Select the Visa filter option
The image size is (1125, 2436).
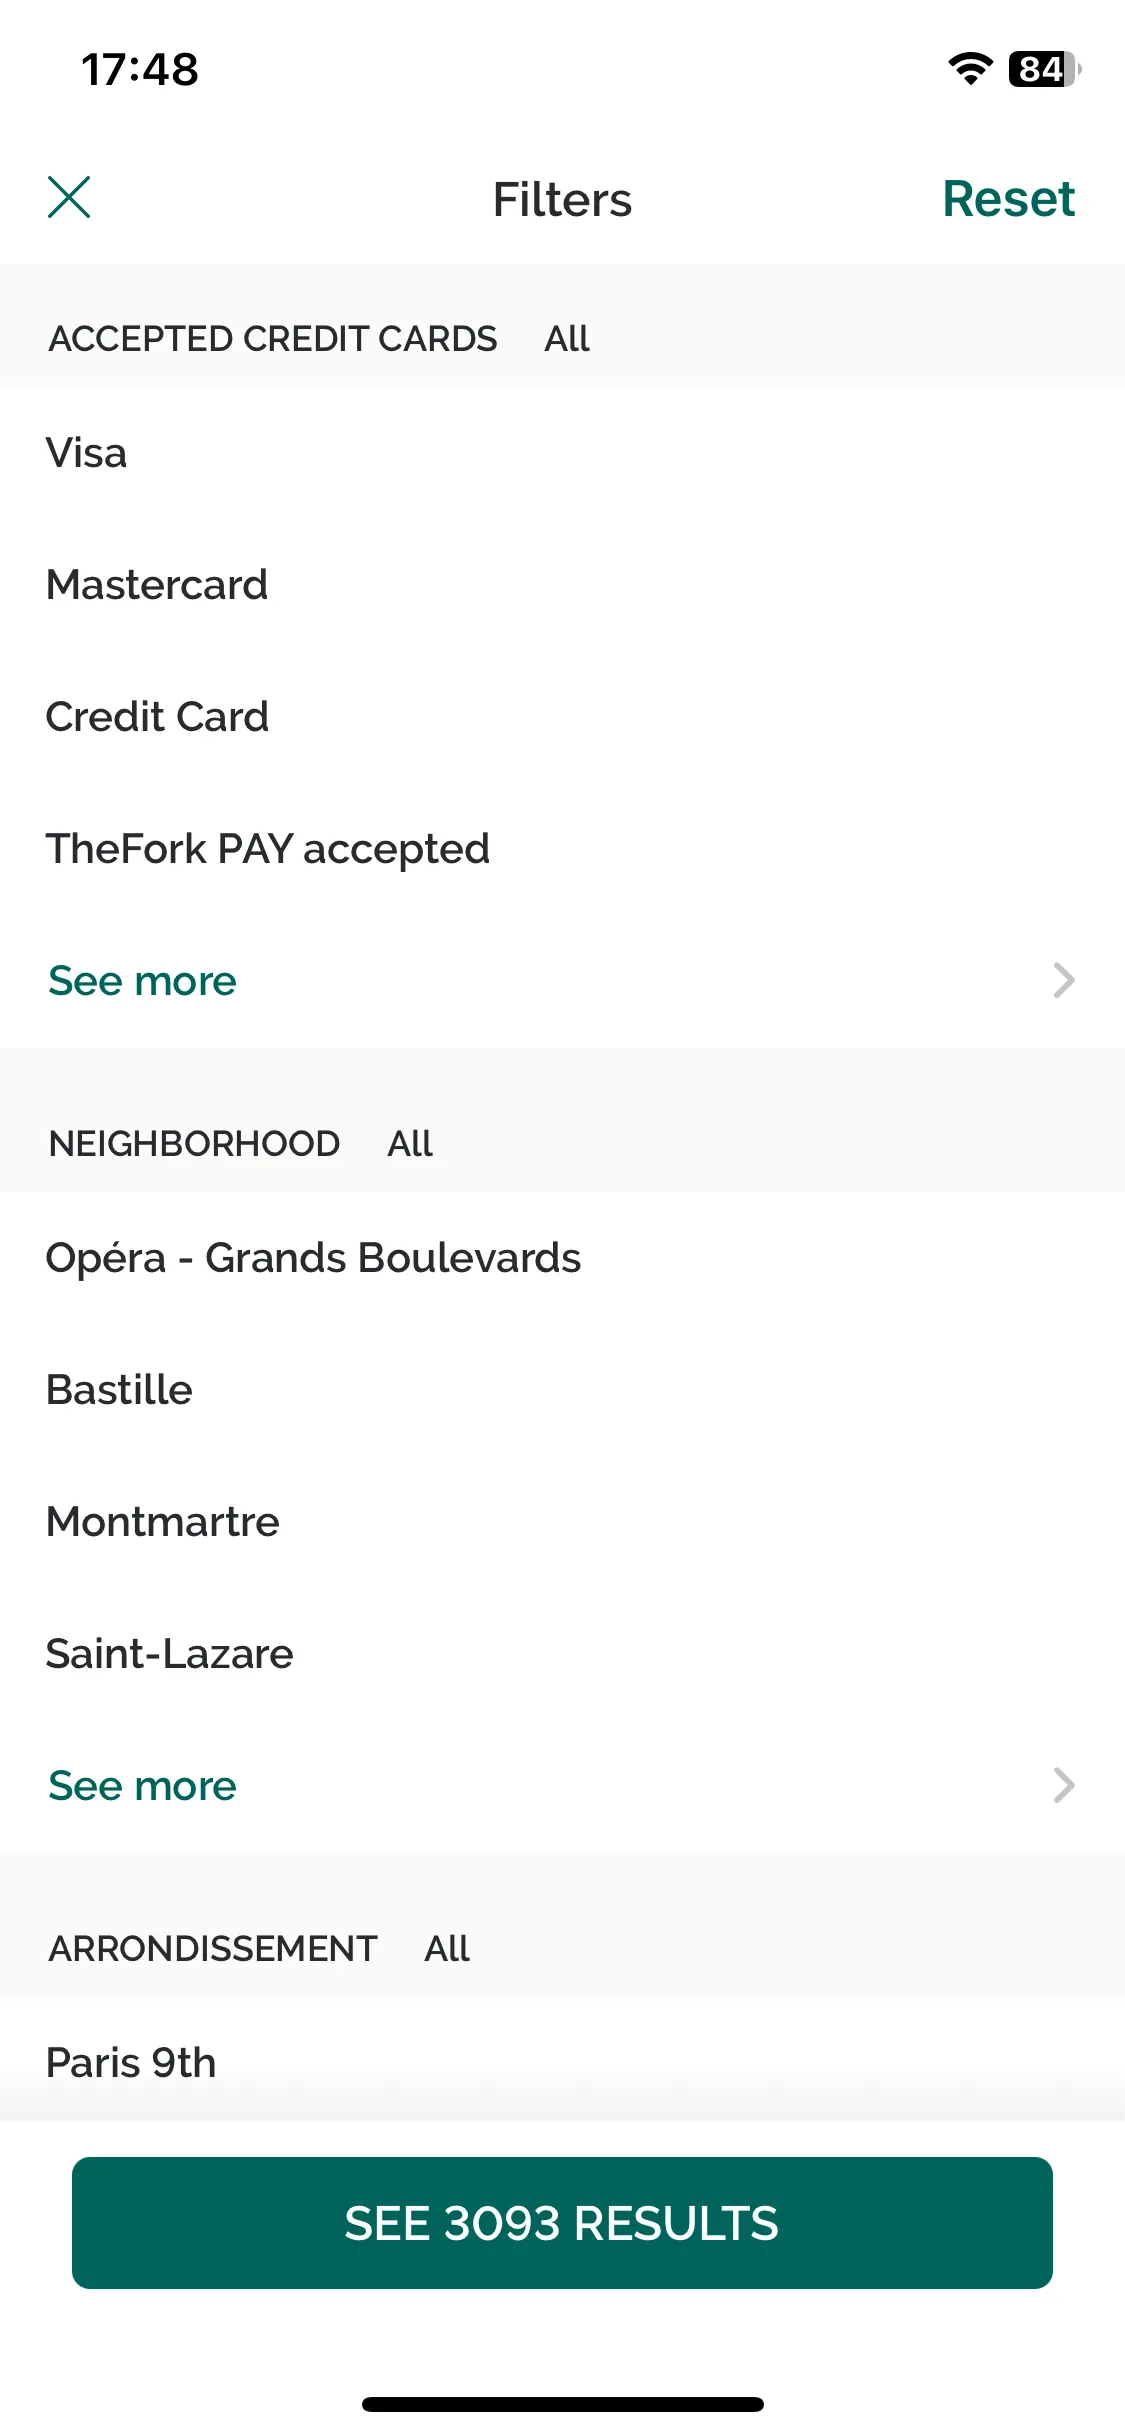(562, 453)
